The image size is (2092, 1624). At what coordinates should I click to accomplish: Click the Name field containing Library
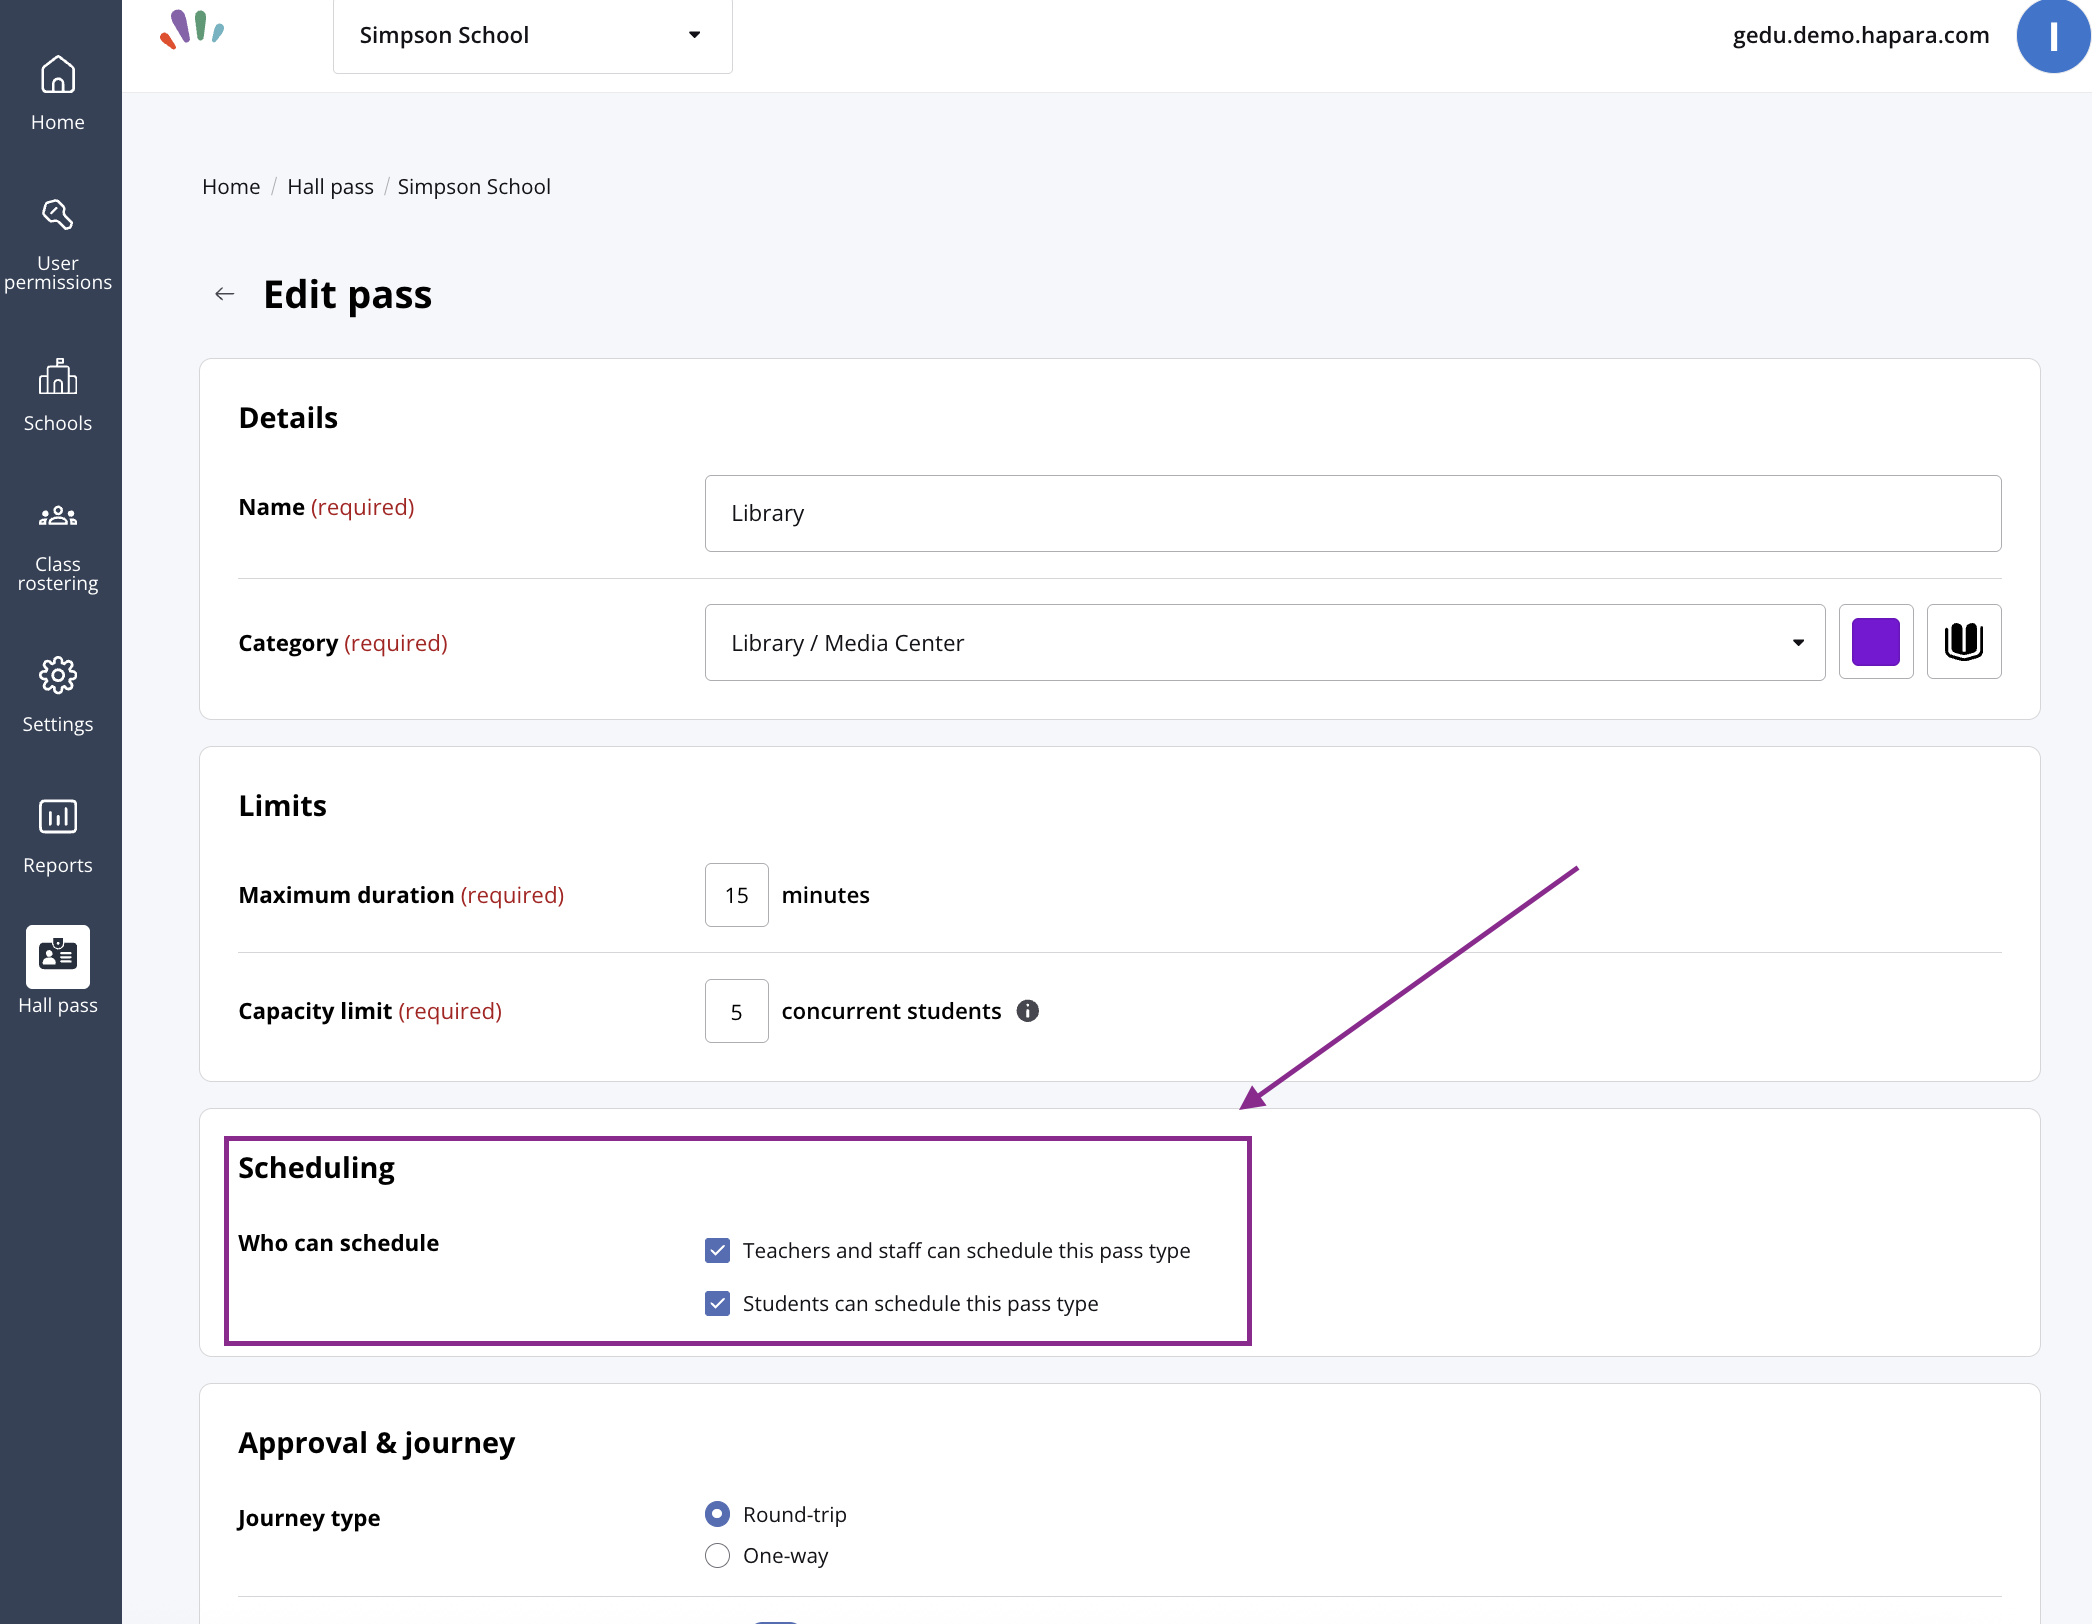1353,513
